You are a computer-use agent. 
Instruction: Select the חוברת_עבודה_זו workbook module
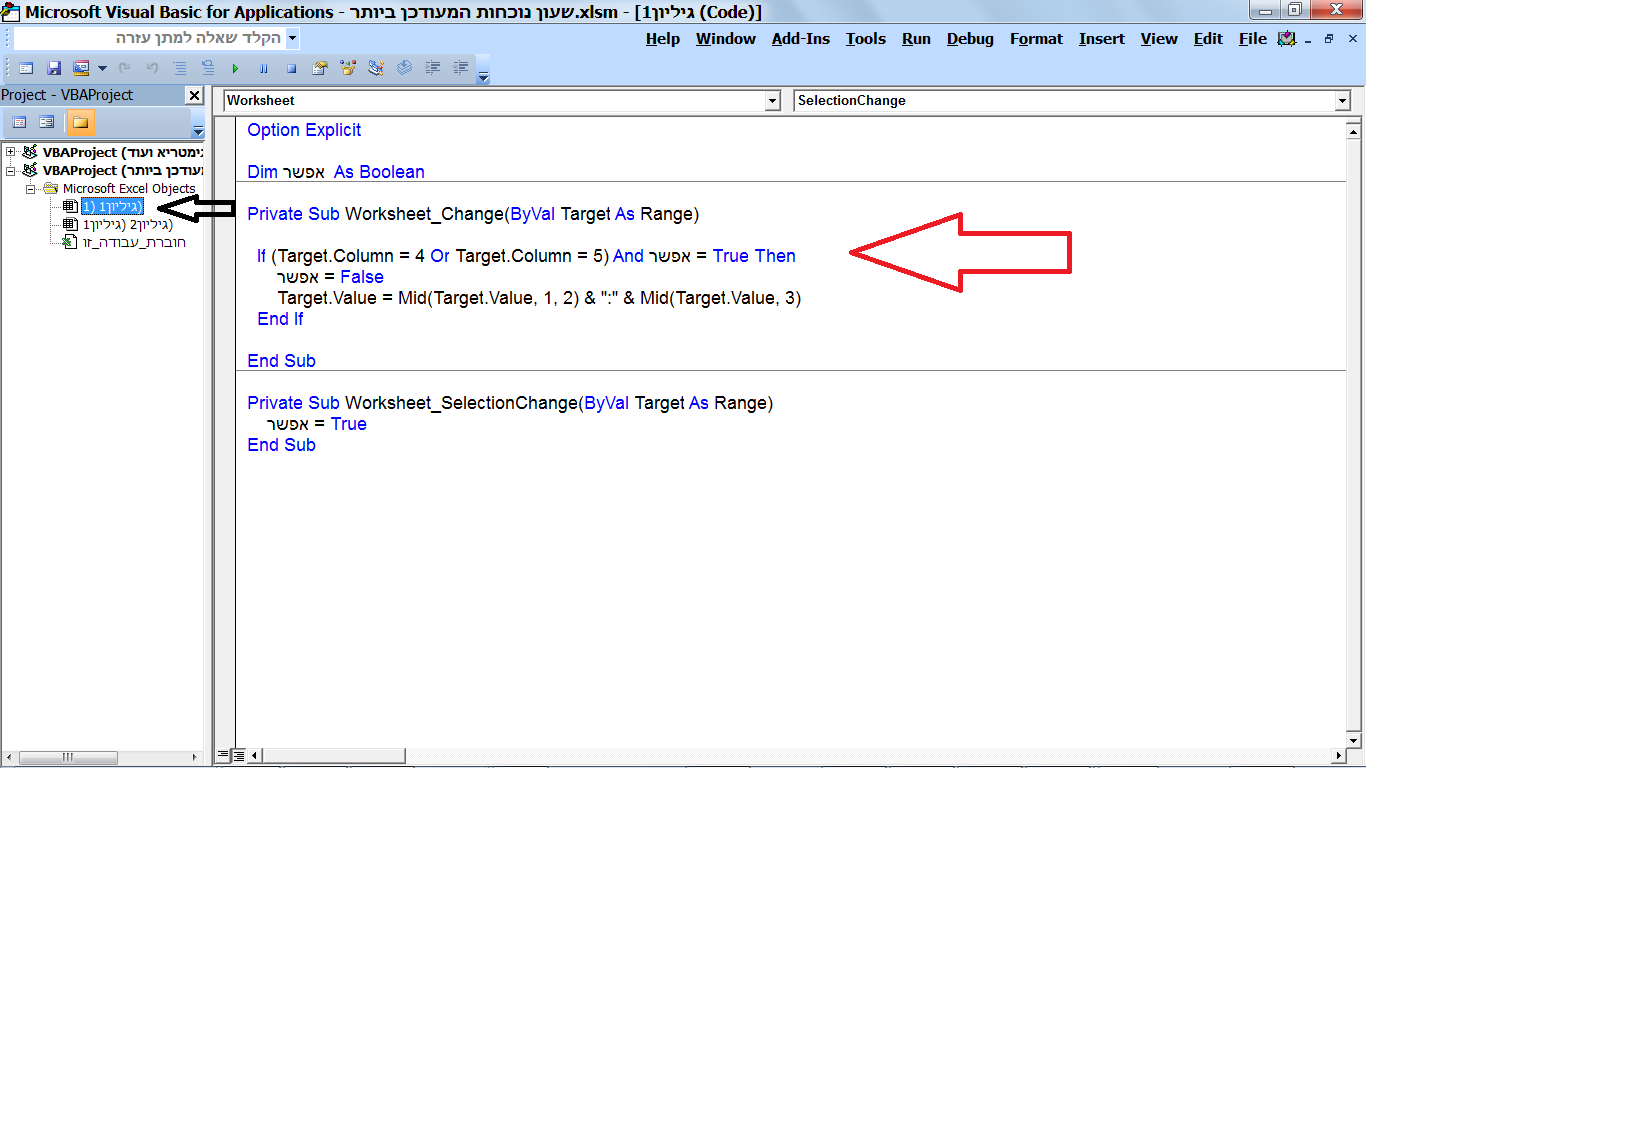point(134,242)
